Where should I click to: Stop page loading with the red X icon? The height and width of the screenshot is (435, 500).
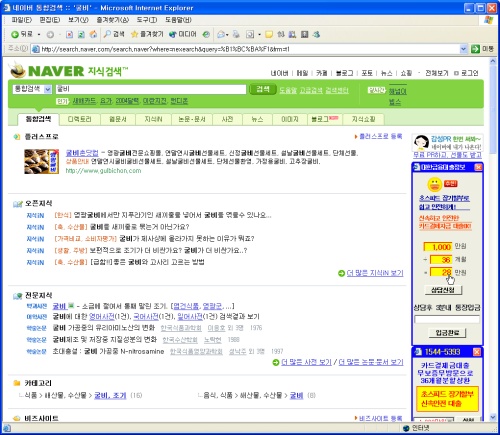pos(69,34)
